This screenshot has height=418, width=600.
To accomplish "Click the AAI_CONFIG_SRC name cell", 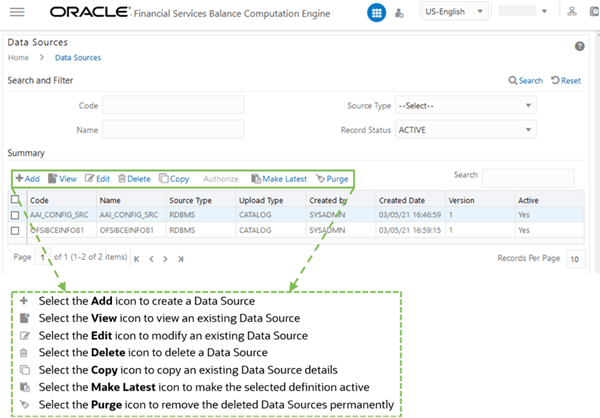I will (x=129, y=215).
